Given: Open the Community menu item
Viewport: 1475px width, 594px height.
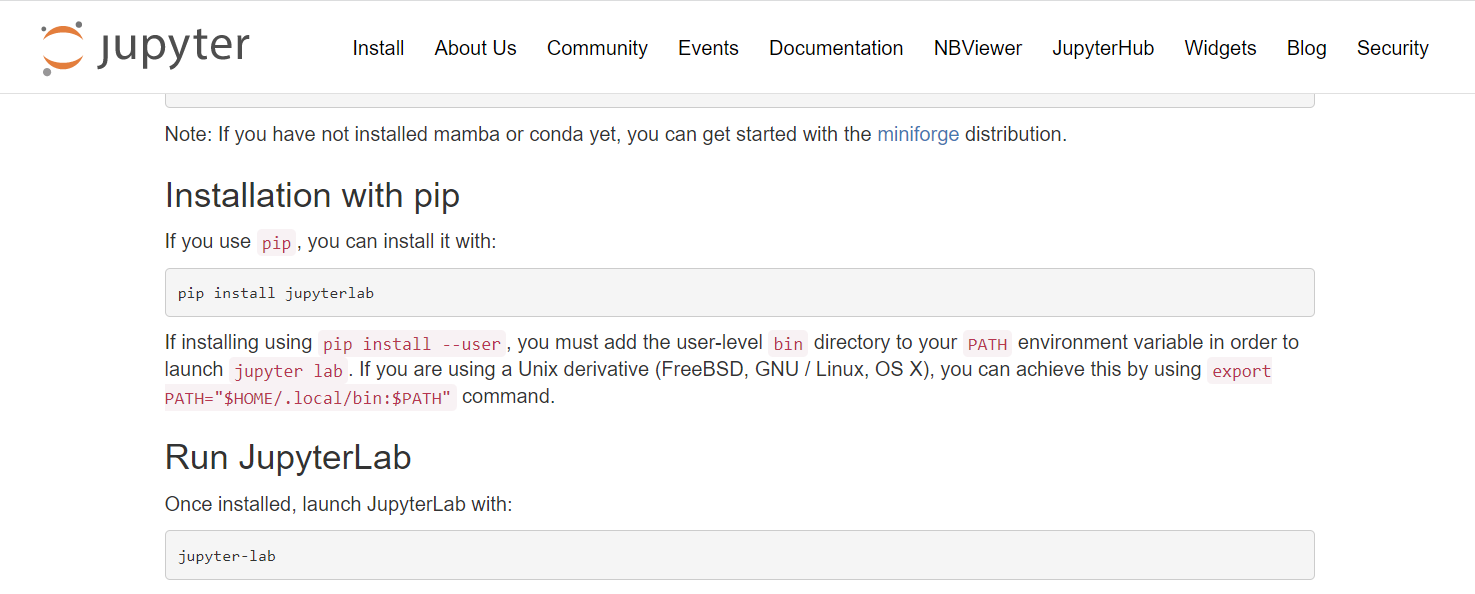Looking at the screenshot, I should coord(597,48).
